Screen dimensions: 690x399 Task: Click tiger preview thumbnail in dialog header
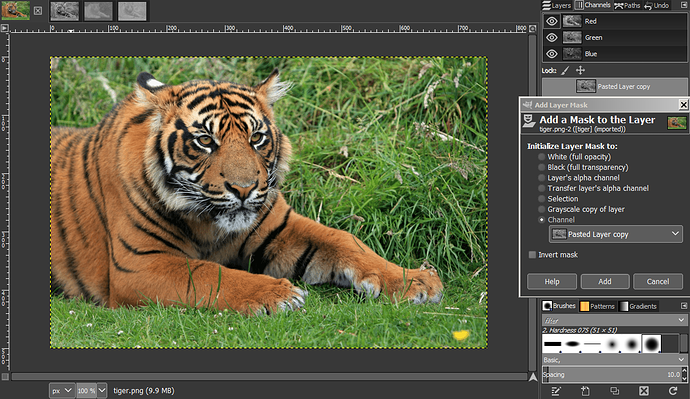(x=676, y=122)
